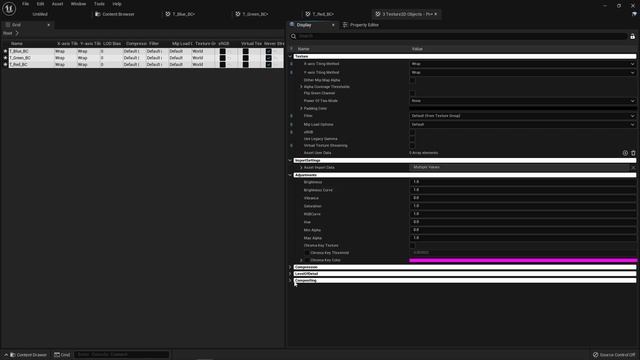
Task: Click the Cmd console icon in status bar
Action: pyautogui.click(x=57, y=355)
